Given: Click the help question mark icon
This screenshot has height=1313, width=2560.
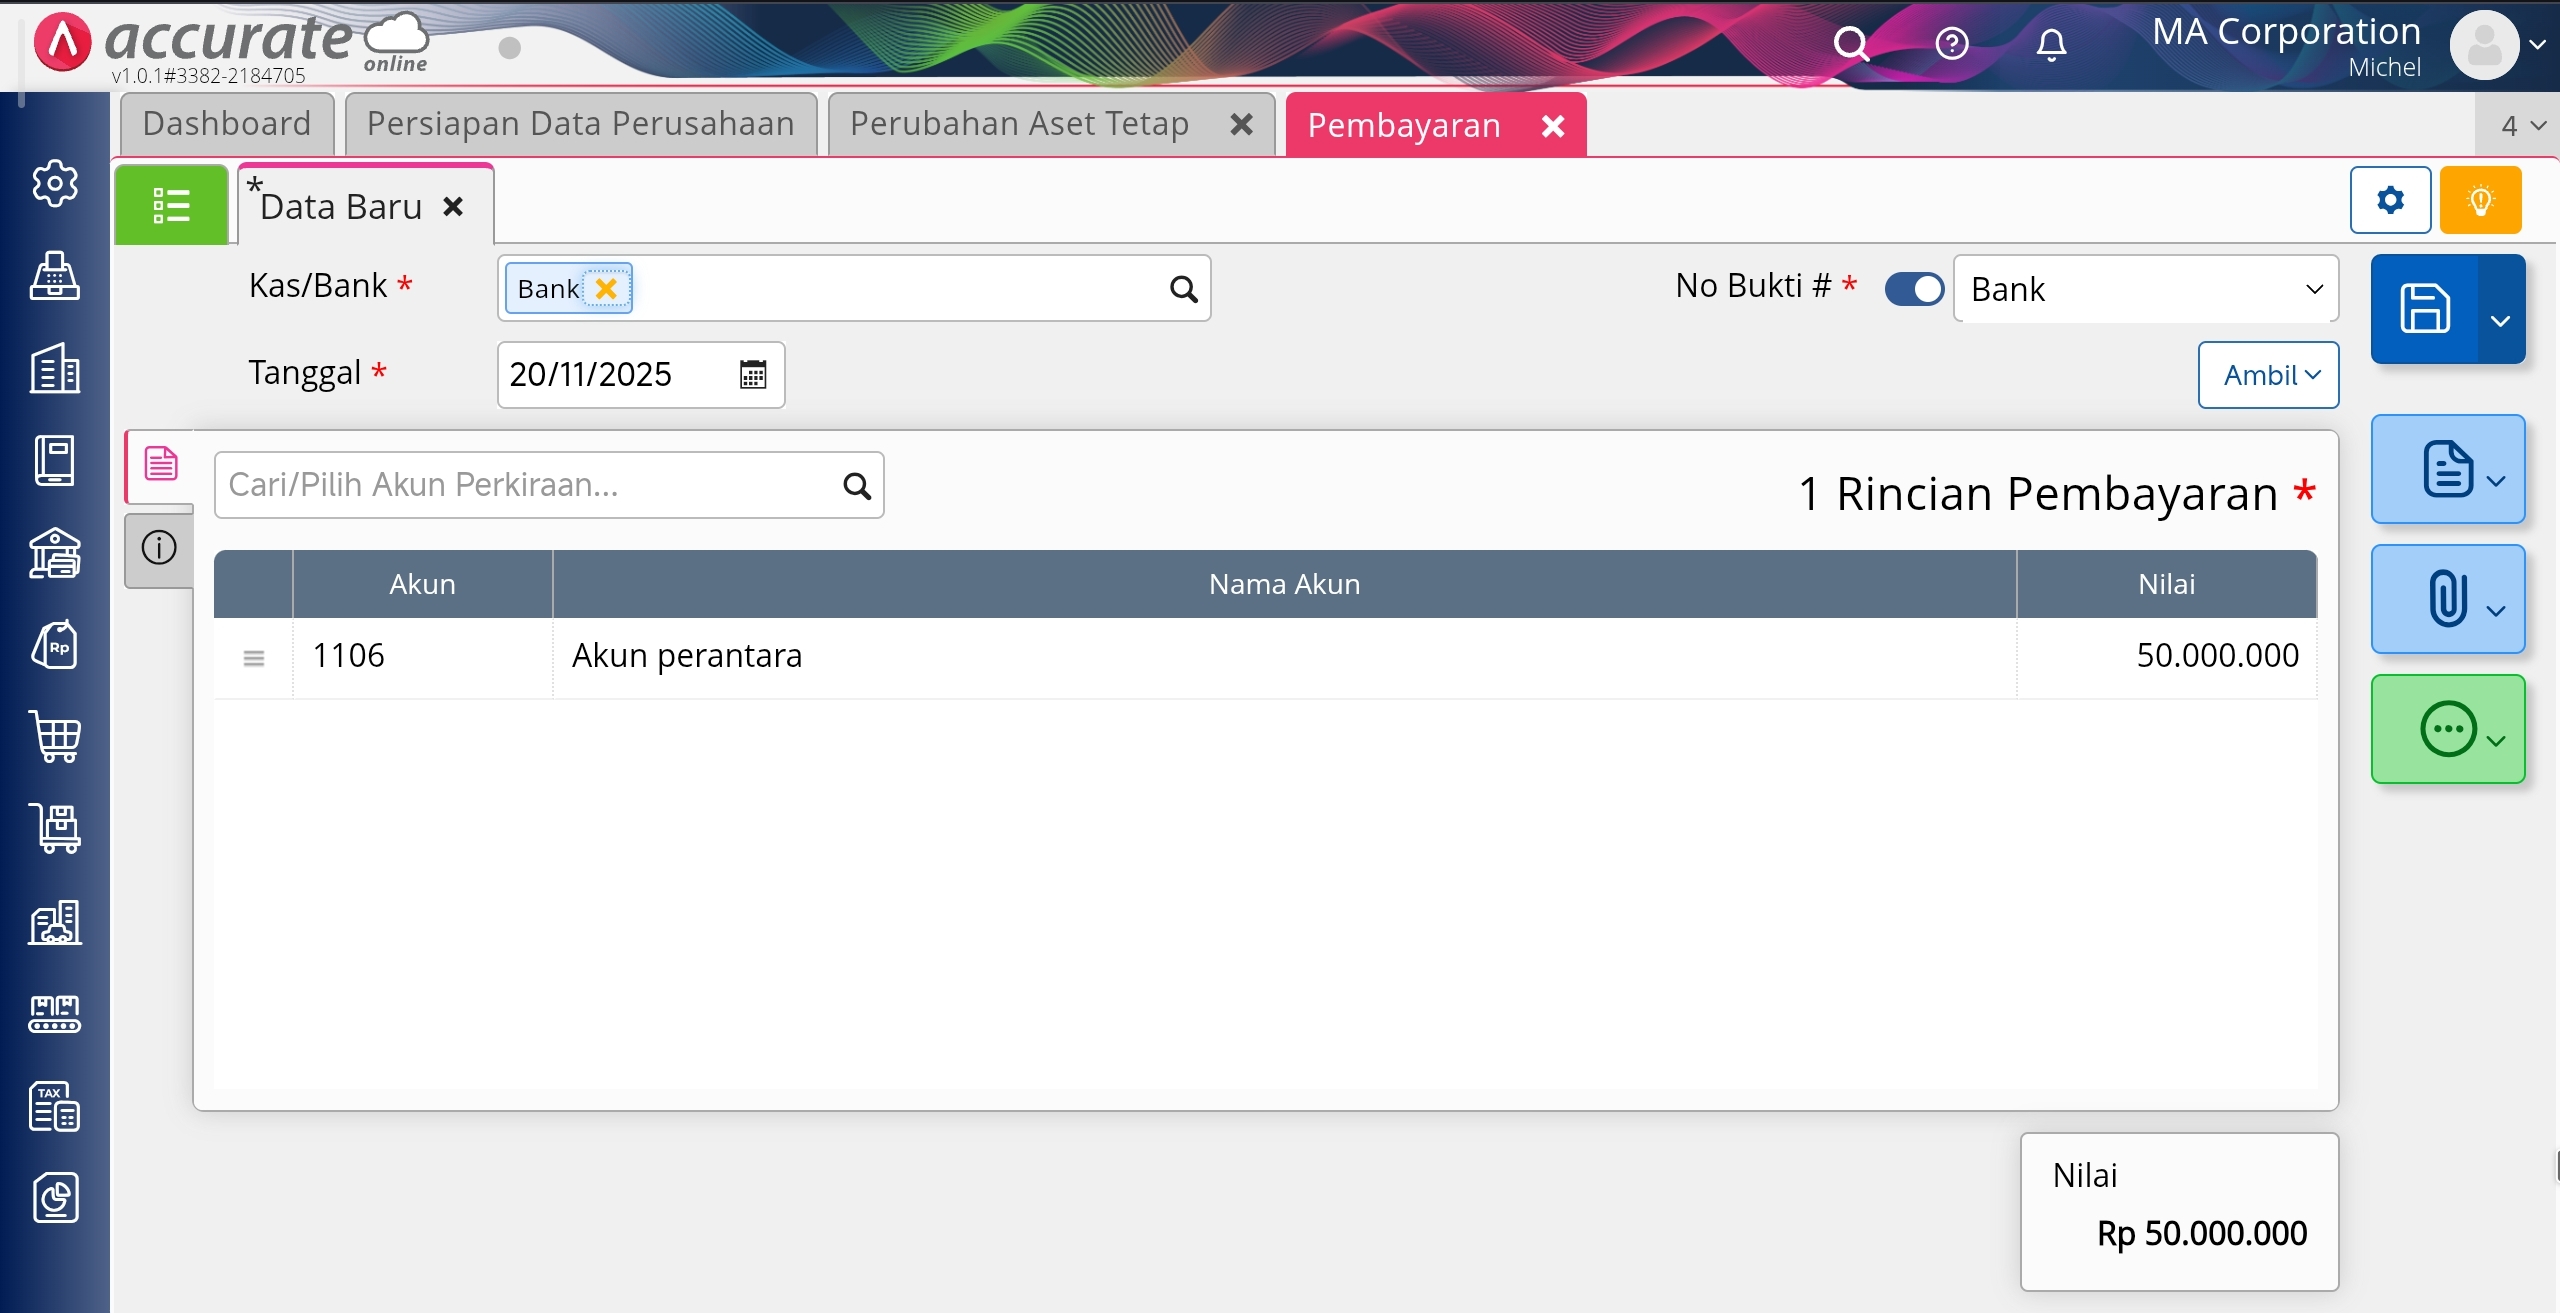Looking at the screenshot, I should coord(1952,44).
